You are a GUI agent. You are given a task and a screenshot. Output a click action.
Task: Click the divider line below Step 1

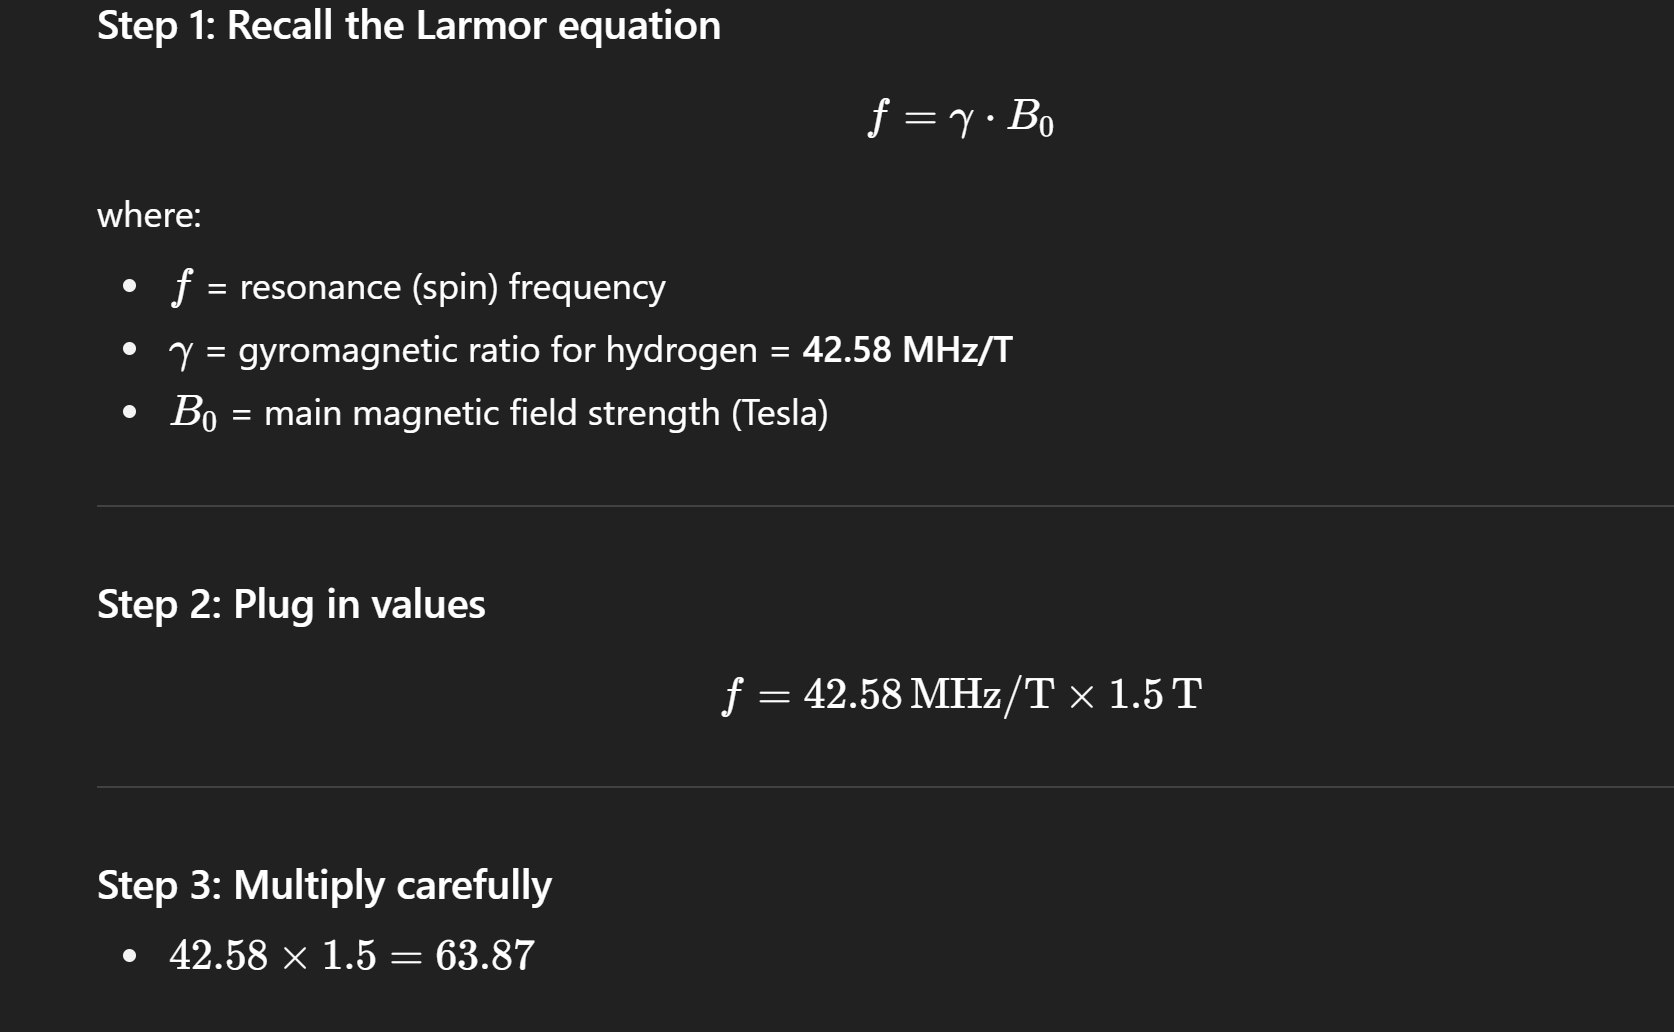885,506
